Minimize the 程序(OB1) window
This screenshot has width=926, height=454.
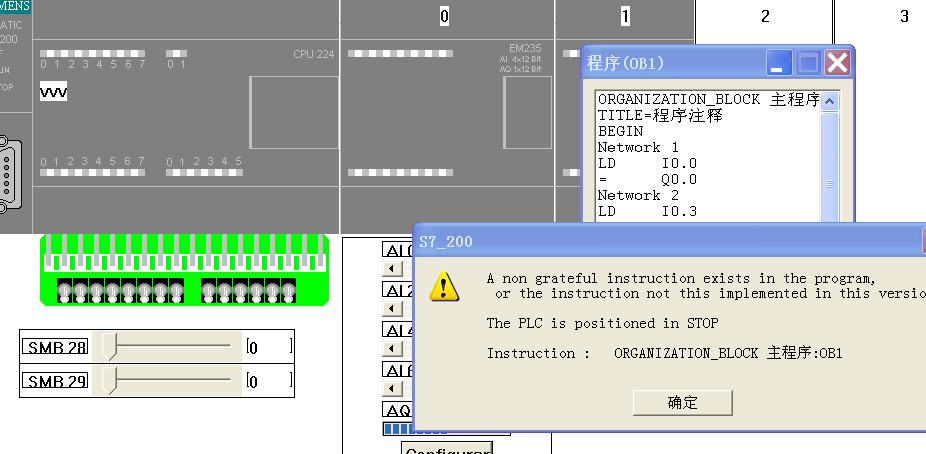779,63
